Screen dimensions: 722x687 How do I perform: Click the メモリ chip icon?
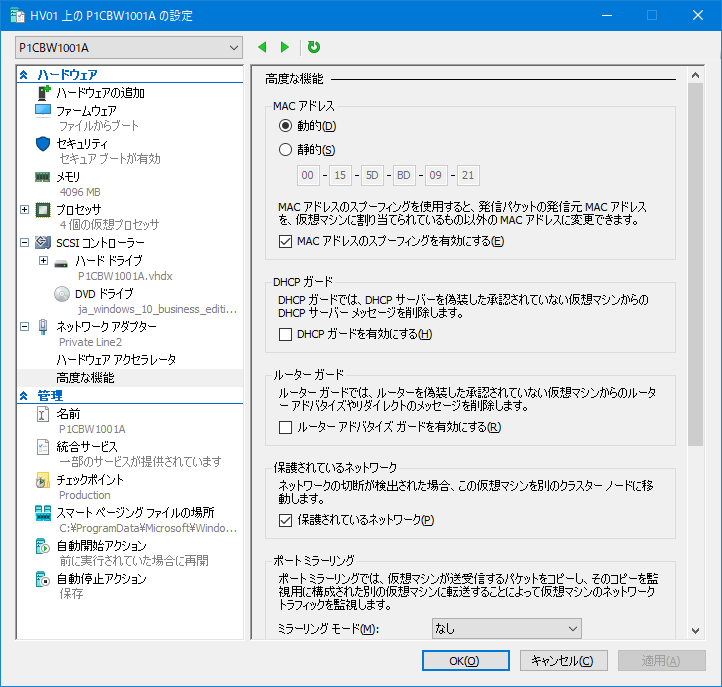point(43,177)
